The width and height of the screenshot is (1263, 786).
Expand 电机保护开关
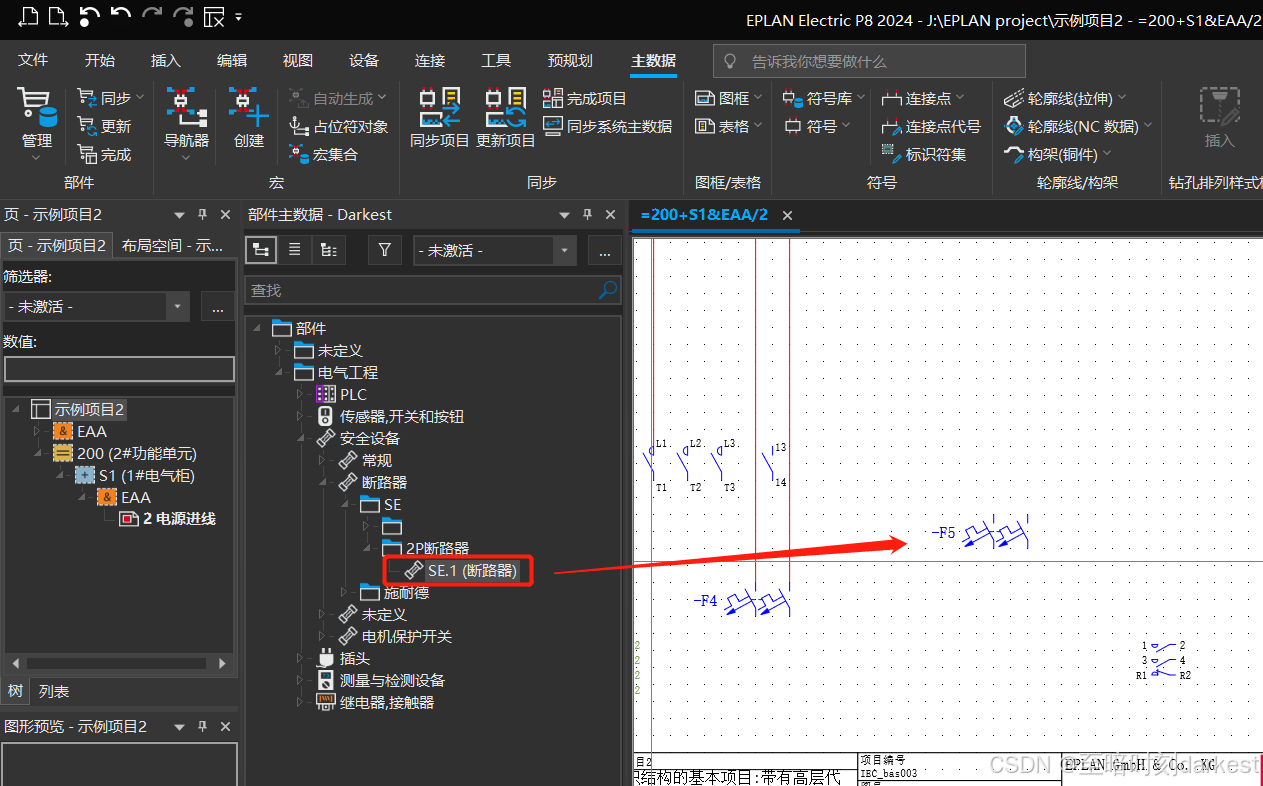322,637
